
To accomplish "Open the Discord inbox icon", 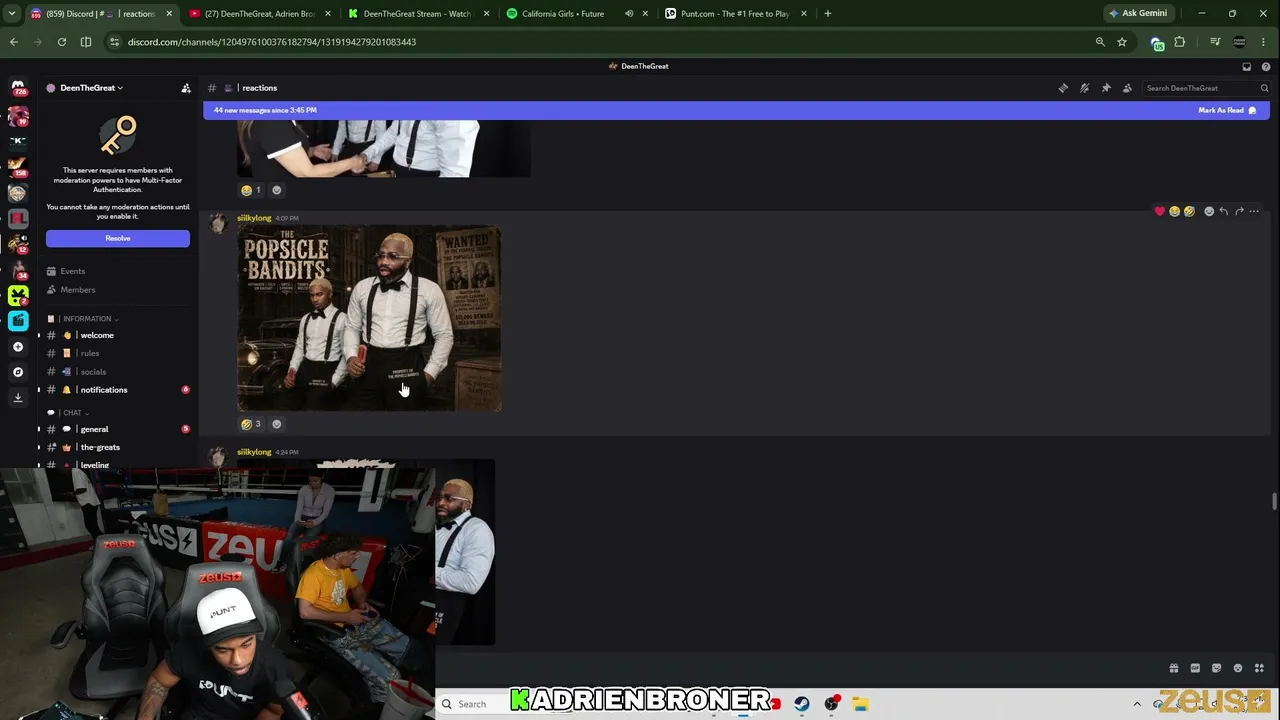I will pos(1246,66).
